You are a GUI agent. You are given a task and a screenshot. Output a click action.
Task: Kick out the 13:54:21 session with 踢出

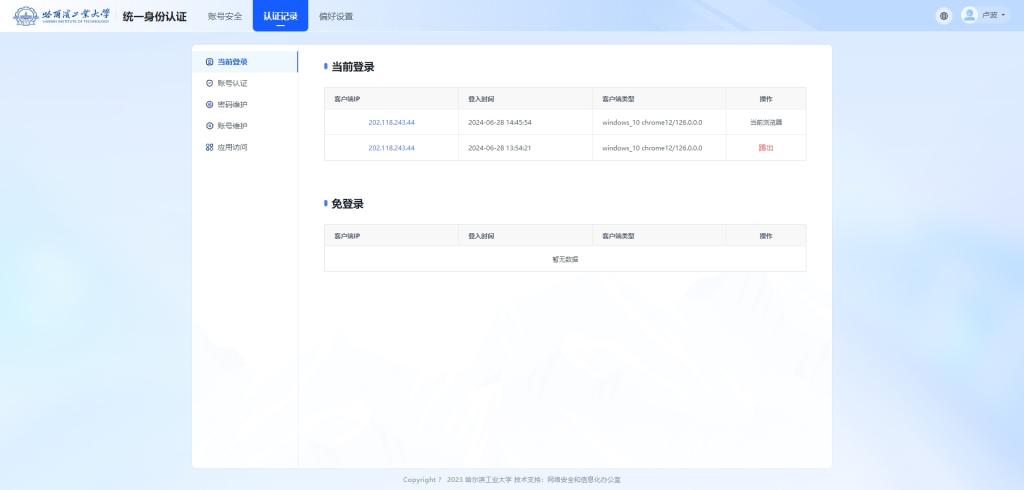(x=766, y=148)
